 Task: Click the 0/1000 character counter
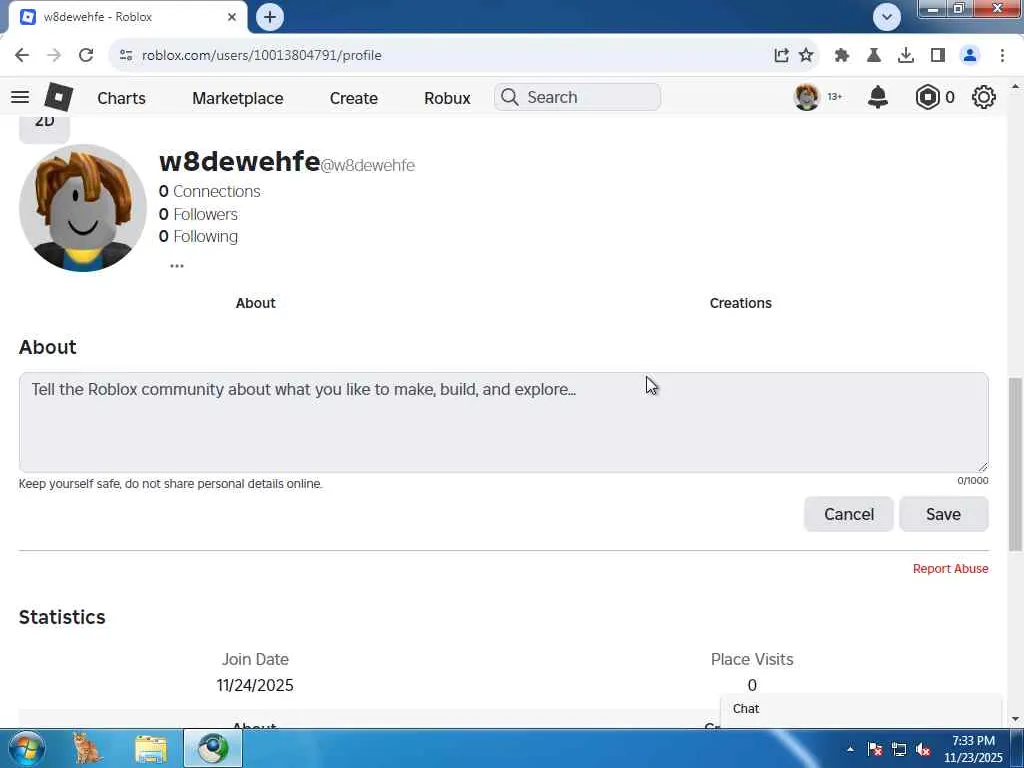click(x=972, y=481)
